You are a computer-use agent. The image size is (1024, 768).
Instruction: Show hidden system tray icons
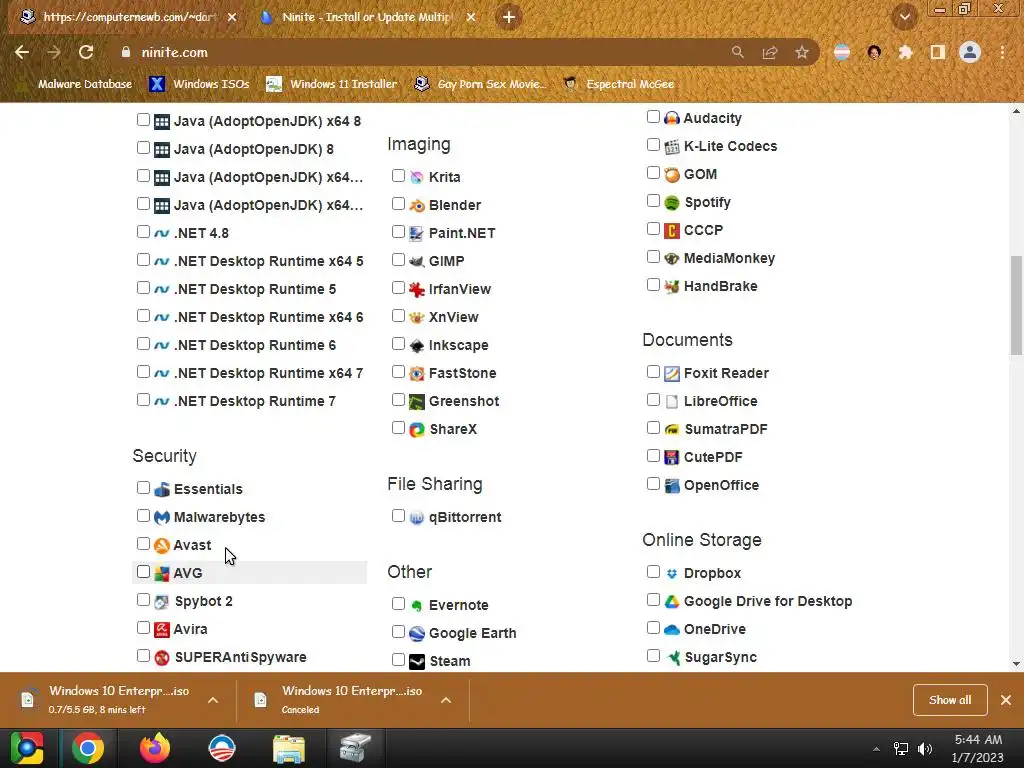point(876,749)
